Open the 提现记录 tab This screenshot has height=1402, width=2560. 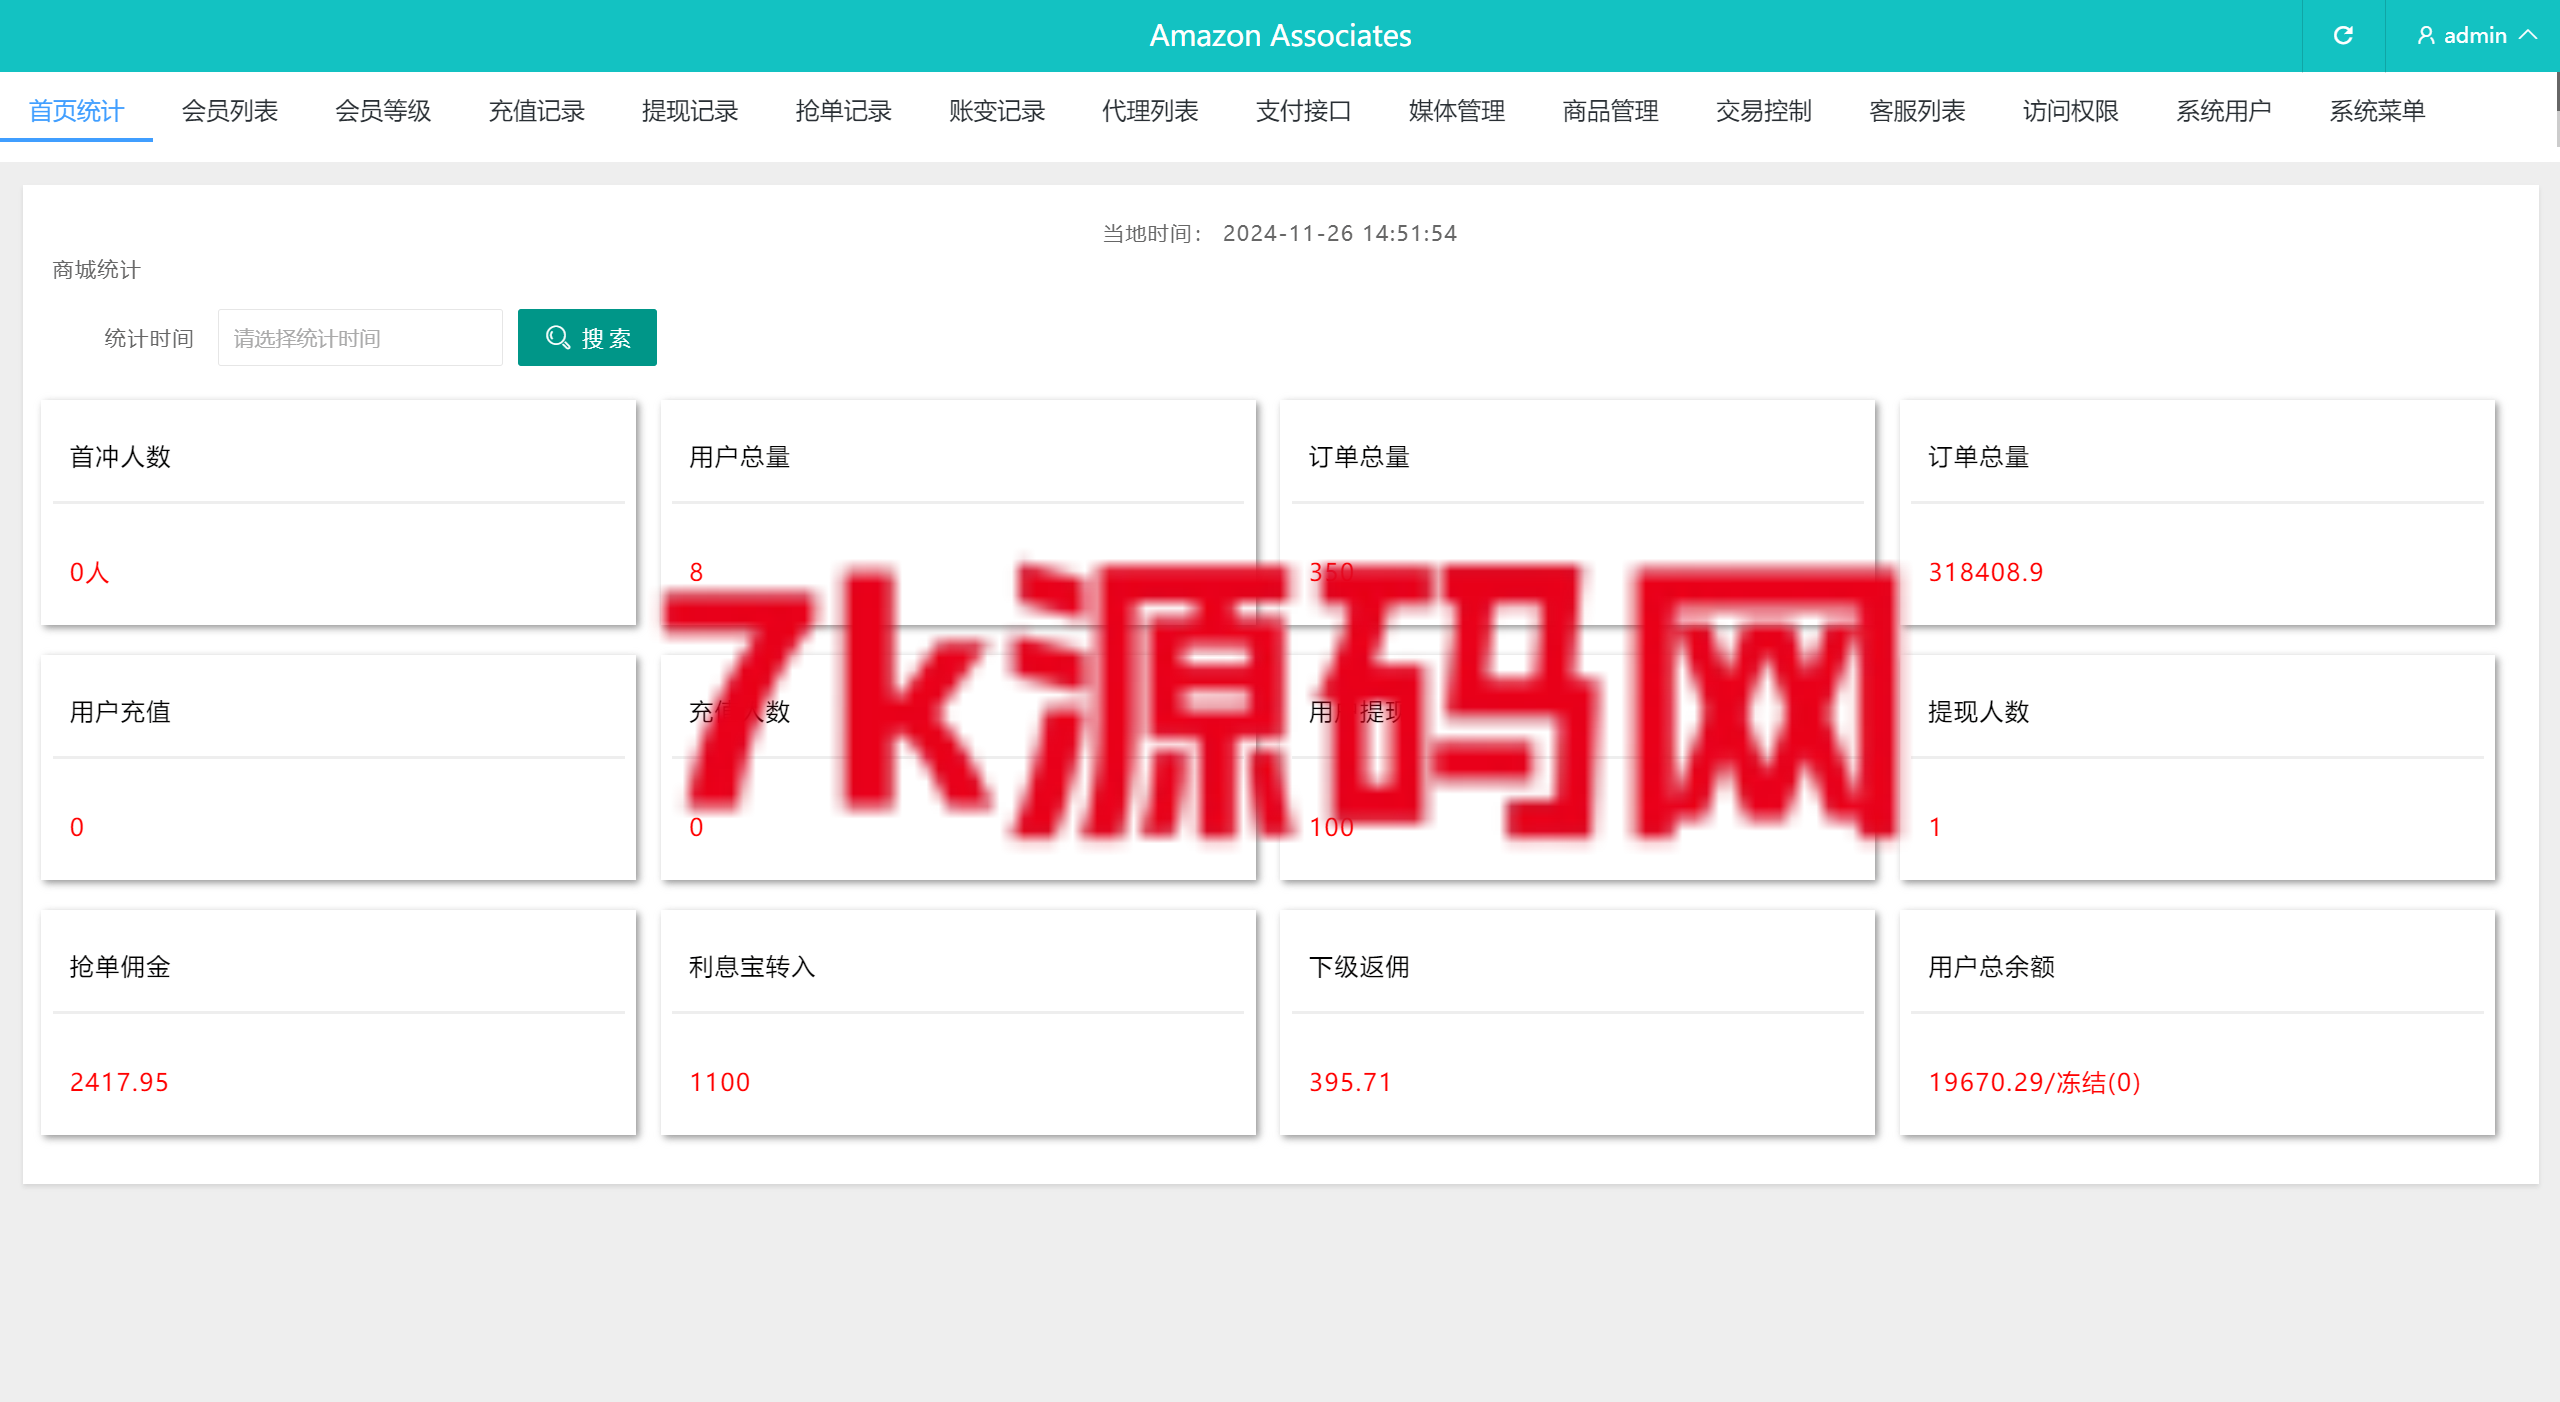coord(690,111)
